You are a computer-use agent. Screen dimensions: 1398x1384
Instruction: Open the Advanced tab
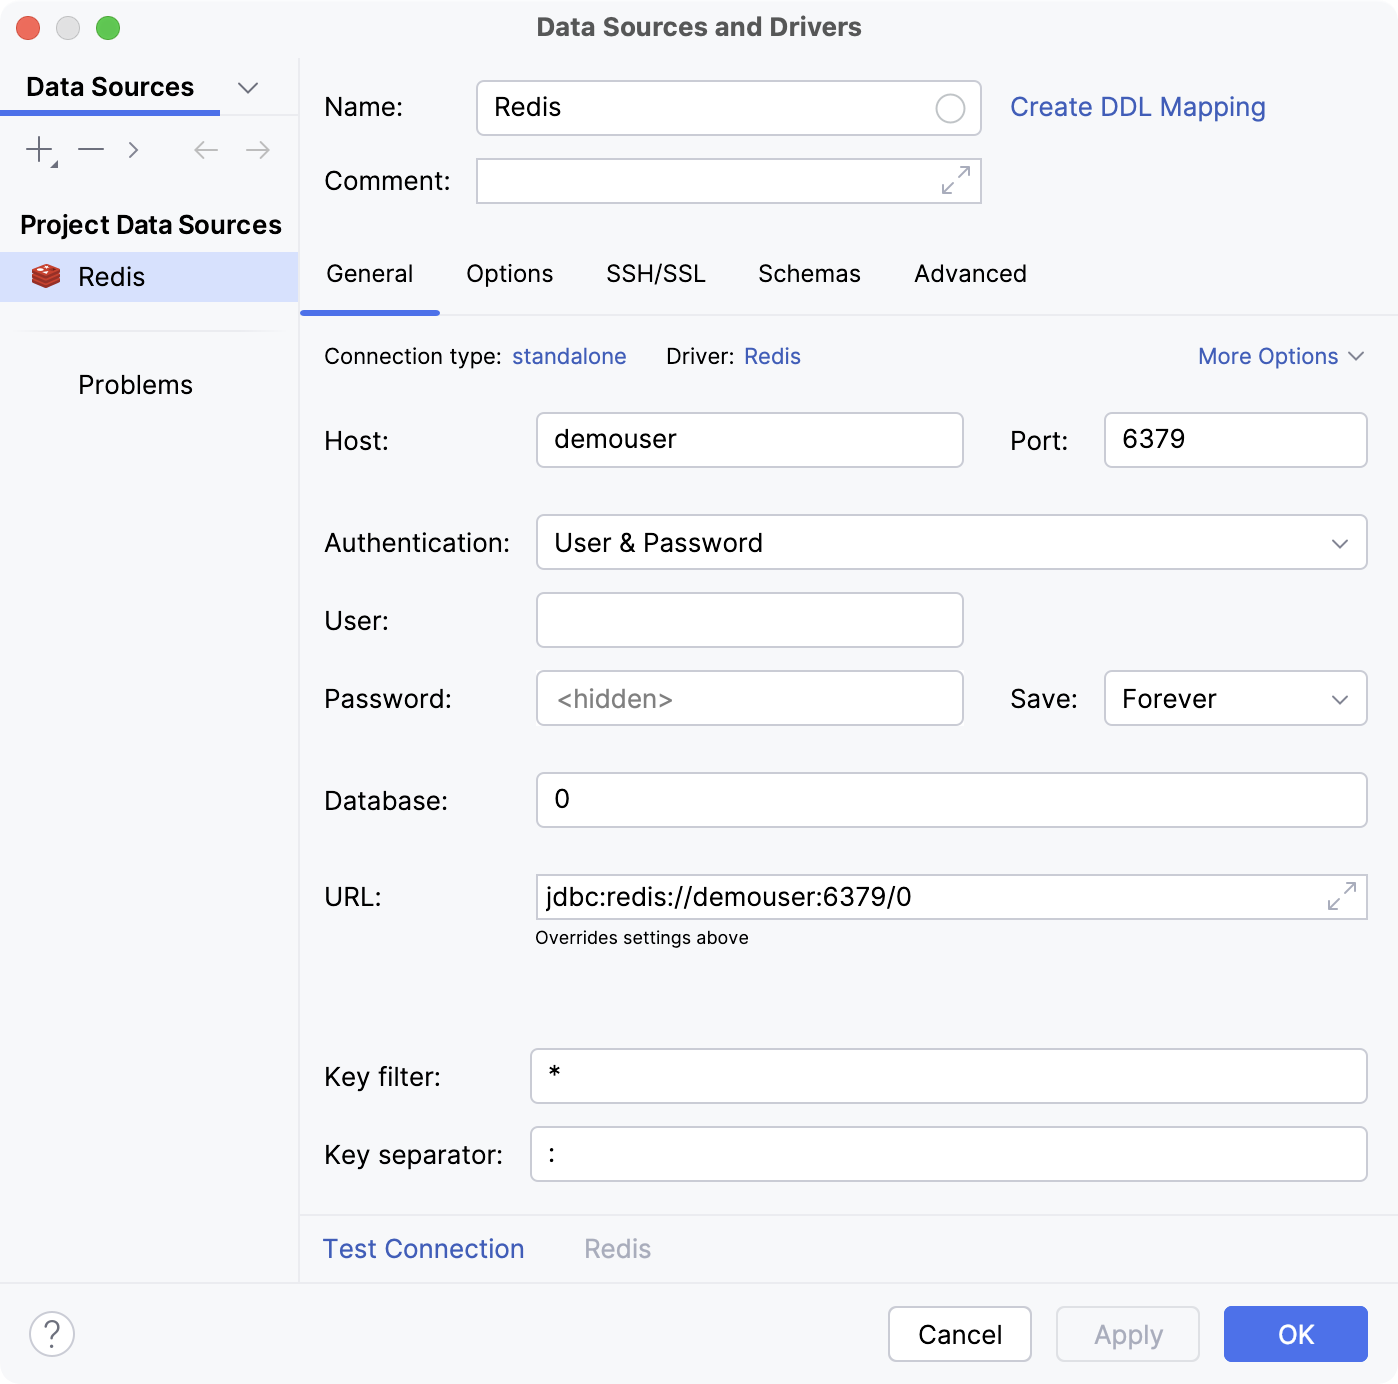969,273
